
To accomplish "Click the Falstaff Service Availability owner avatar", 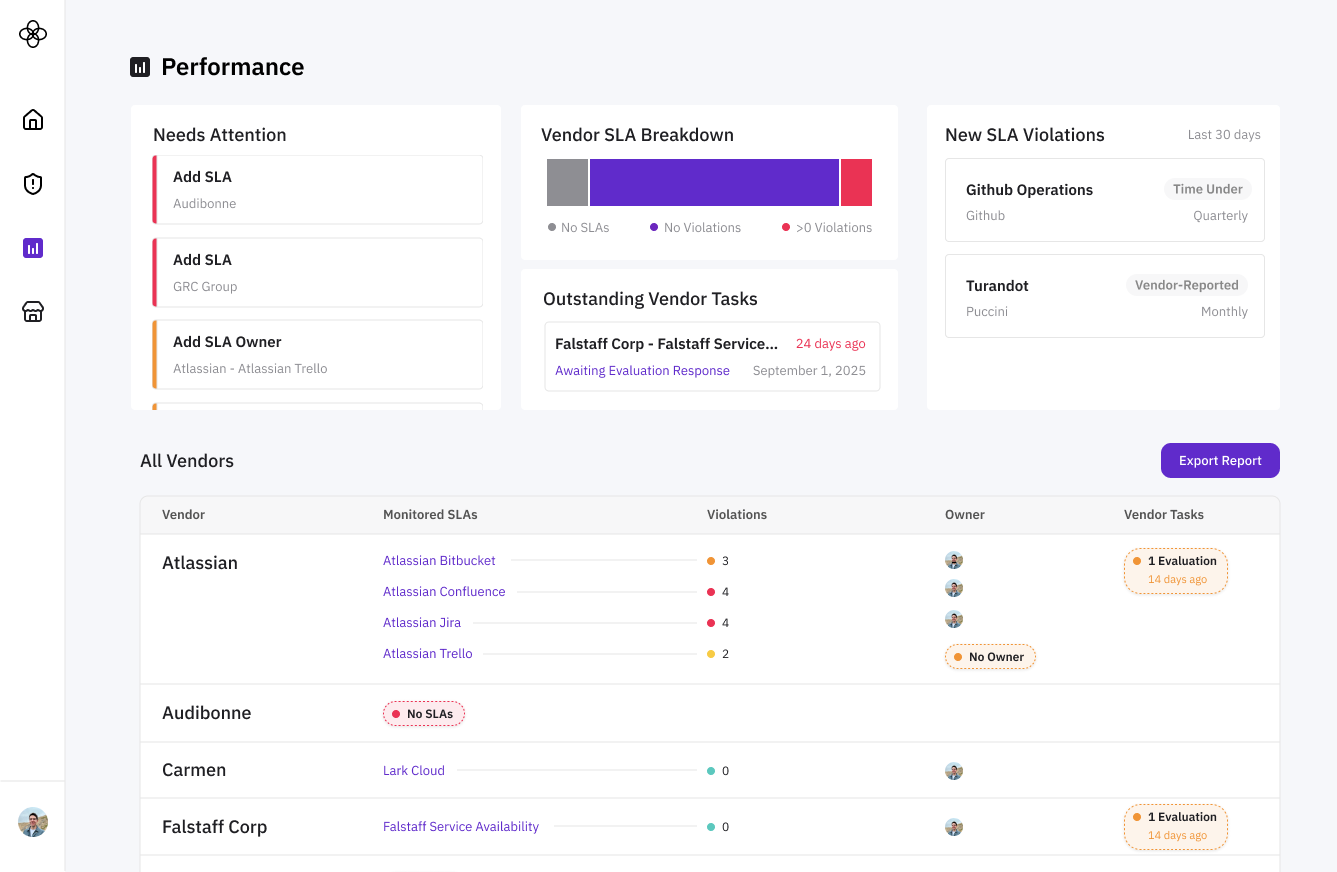I will click(x=954, y=827).
